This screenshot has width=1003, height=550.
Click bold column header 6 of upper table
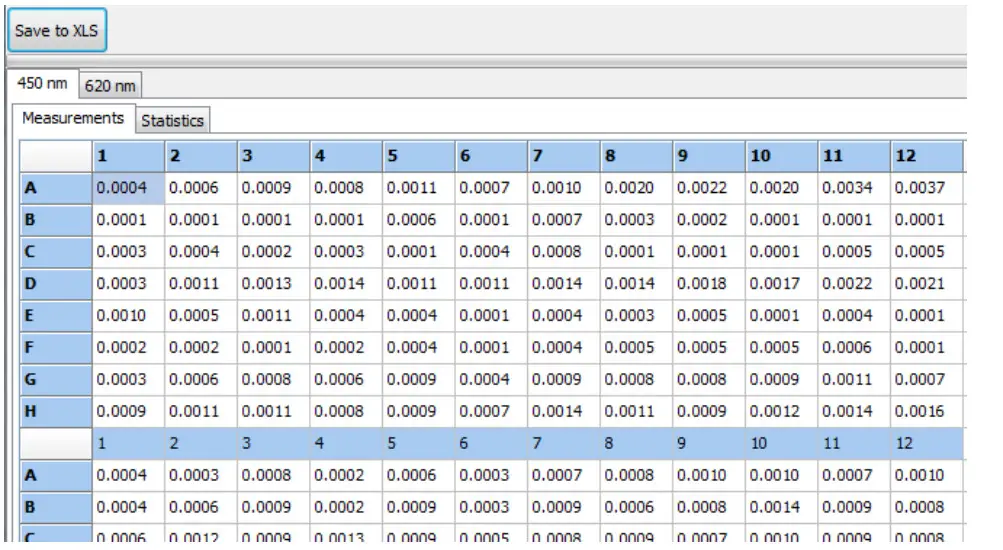[x=491, y=157]
